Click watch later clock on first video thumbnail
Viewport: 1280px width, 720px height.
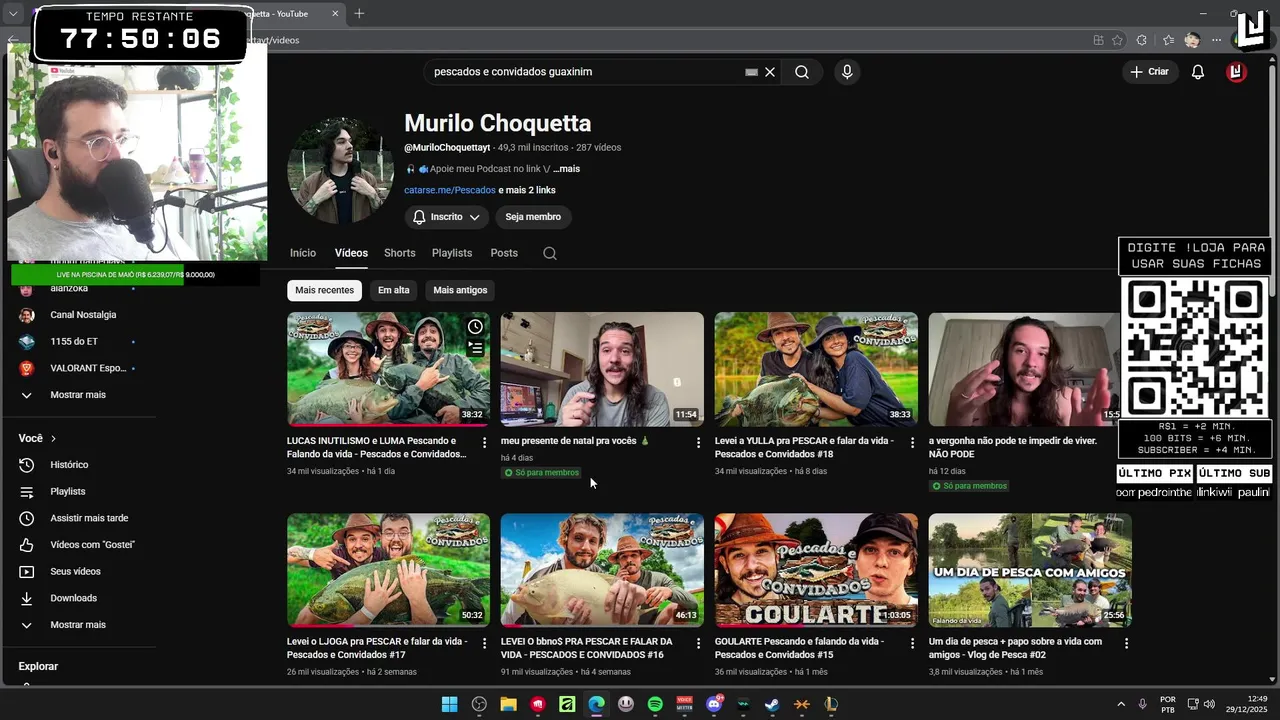point(475,327)
